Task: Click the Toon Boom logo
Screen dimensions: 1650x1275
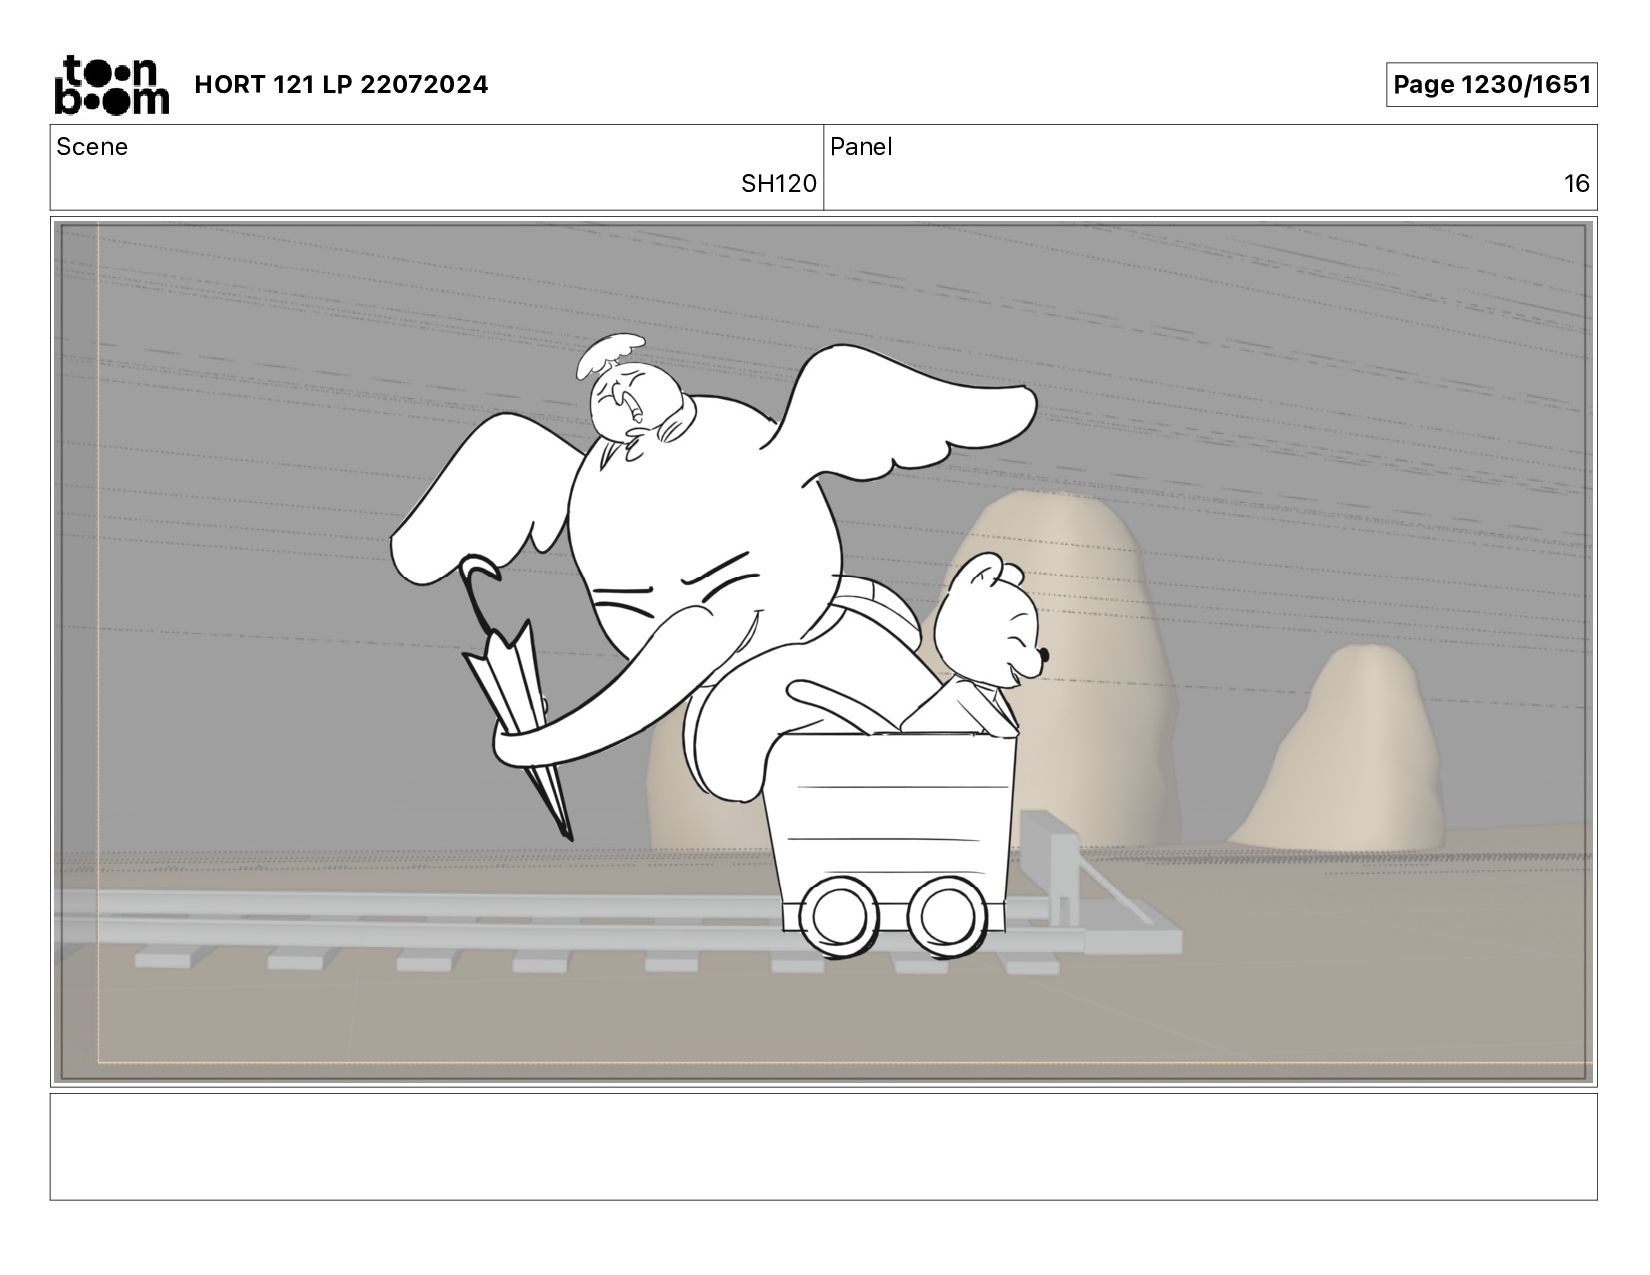Action: click(x=111, y=85)
